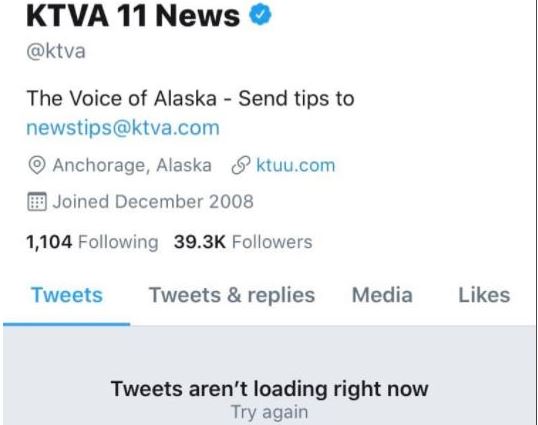Switch to the Tweets tab
538x425 pixels.
coord(67,295)
